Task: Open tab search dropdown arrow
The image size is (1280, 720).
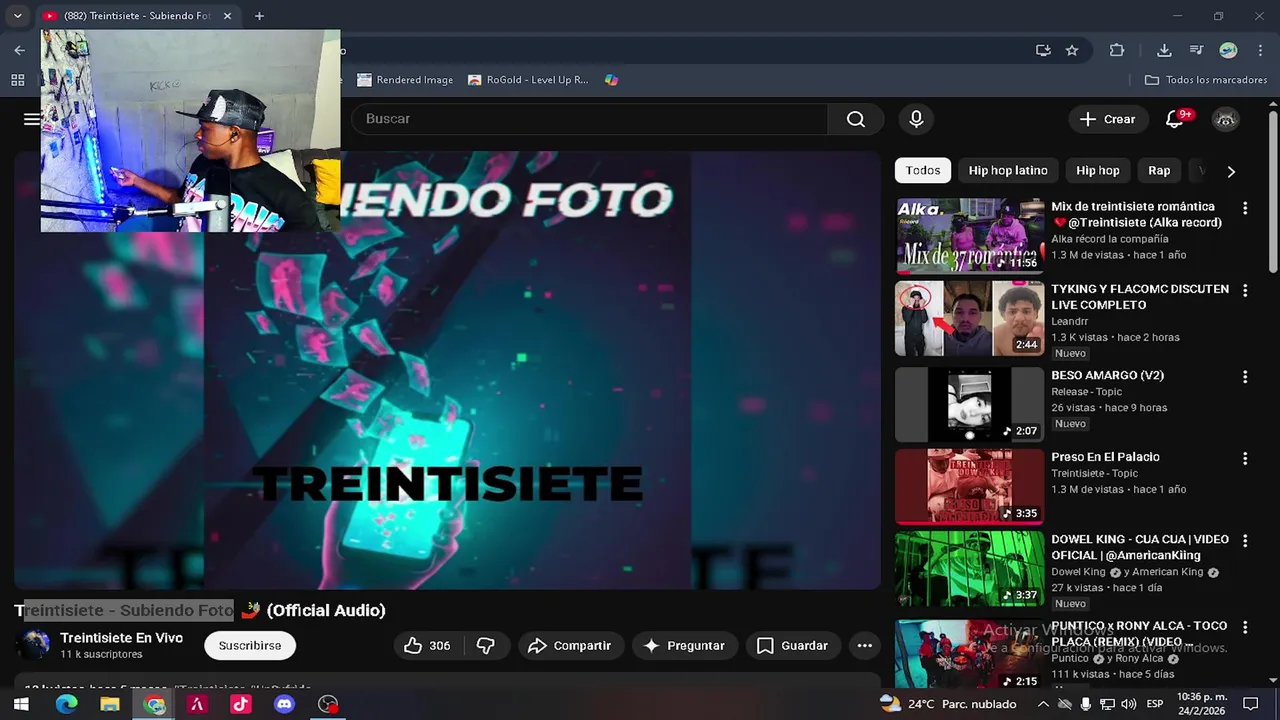Action: [17, 16]
